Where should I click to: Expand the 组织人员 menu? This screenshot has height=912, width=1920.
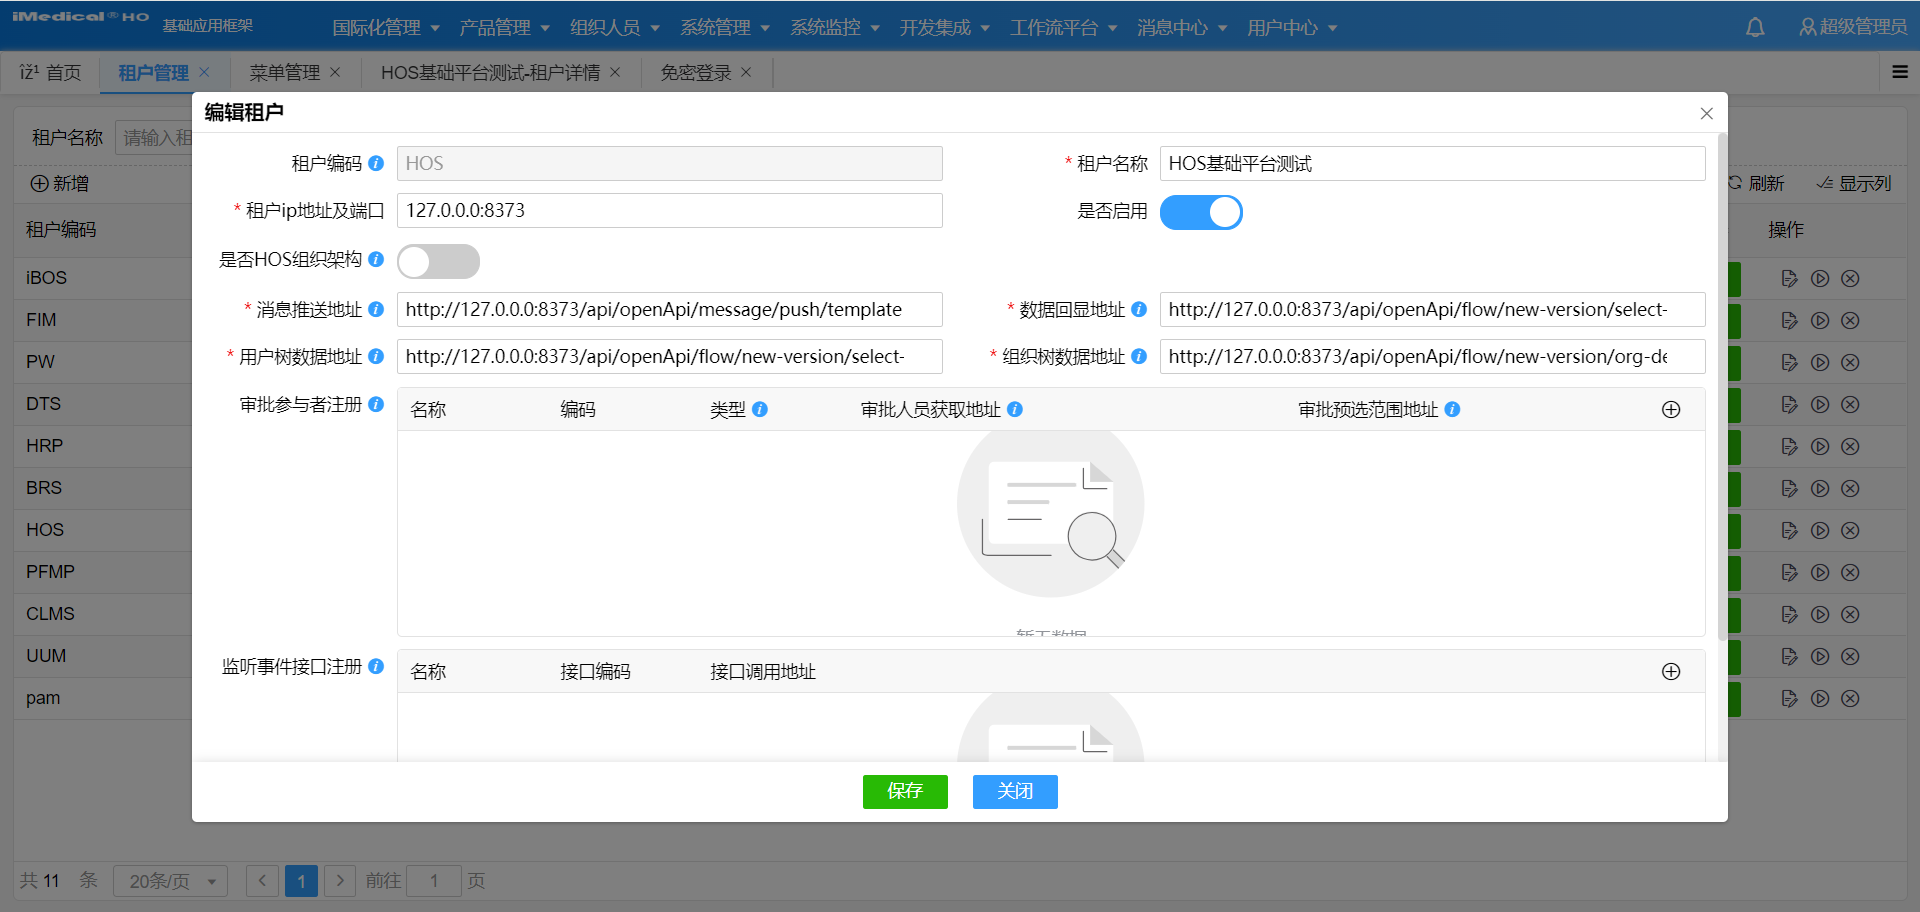click(x=615, y=27)
